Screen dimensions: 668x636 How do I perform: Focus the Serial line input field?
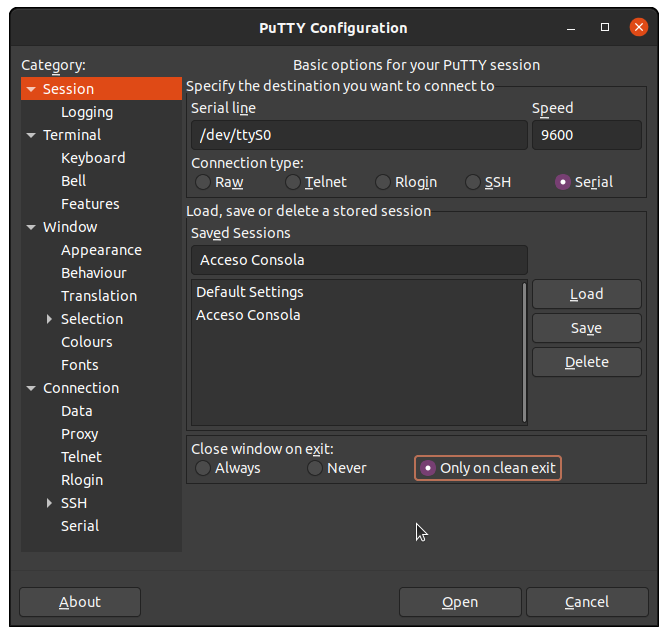(359, 135)
